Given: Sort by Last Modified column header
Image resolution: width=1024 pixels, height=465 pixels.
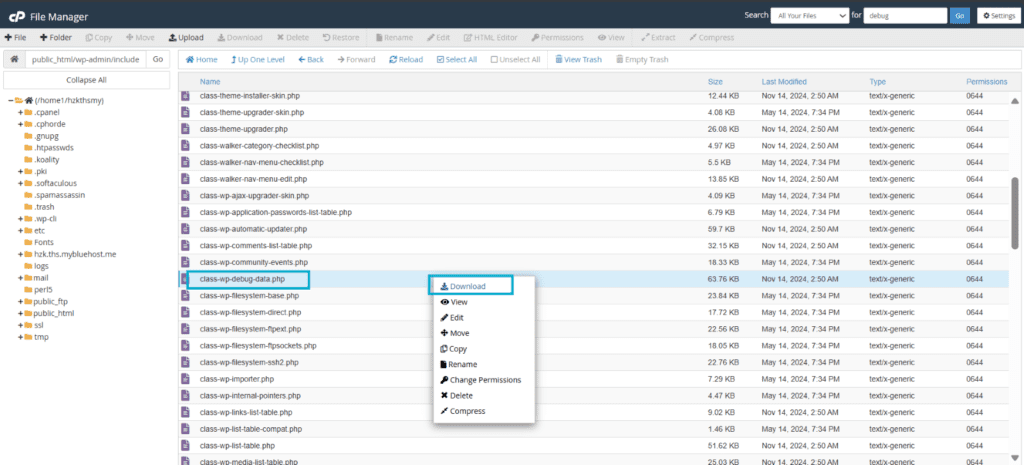Looking at the screenshot, I should click(x=784, y=82).
